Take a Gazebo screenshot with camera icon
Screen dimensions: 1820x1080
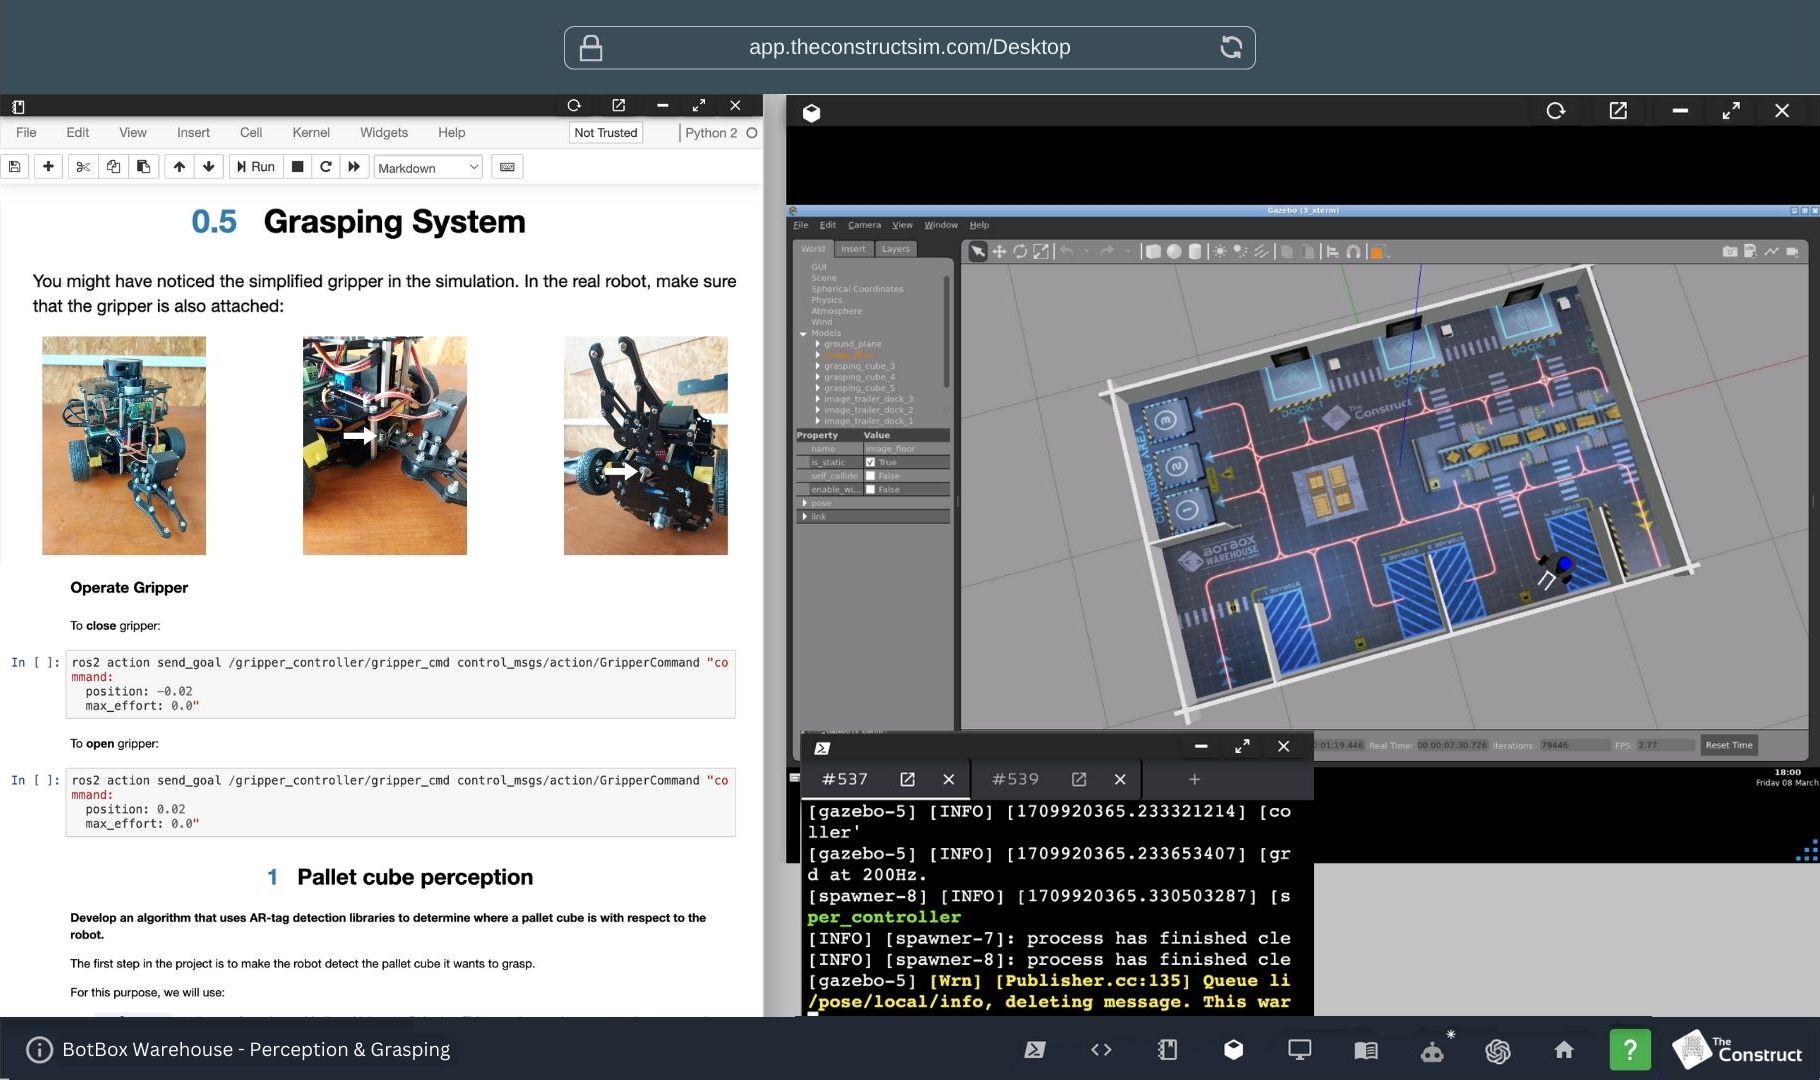tap(1729, 252)
